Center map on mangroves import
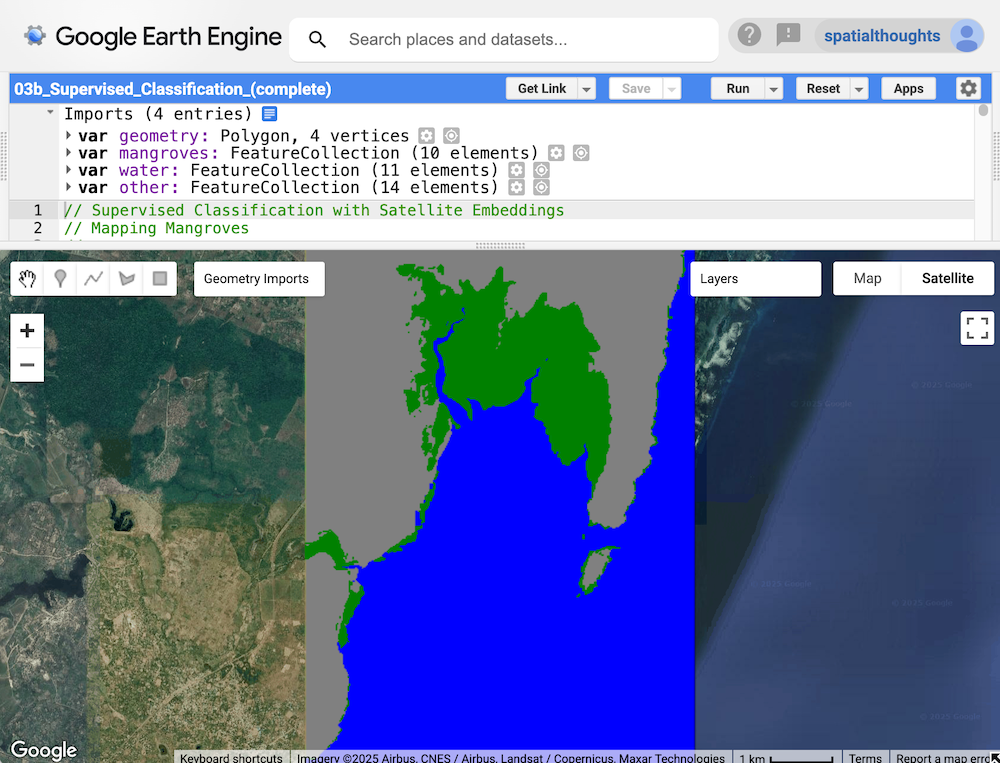 pyautogui.click(x=581, y=153)
